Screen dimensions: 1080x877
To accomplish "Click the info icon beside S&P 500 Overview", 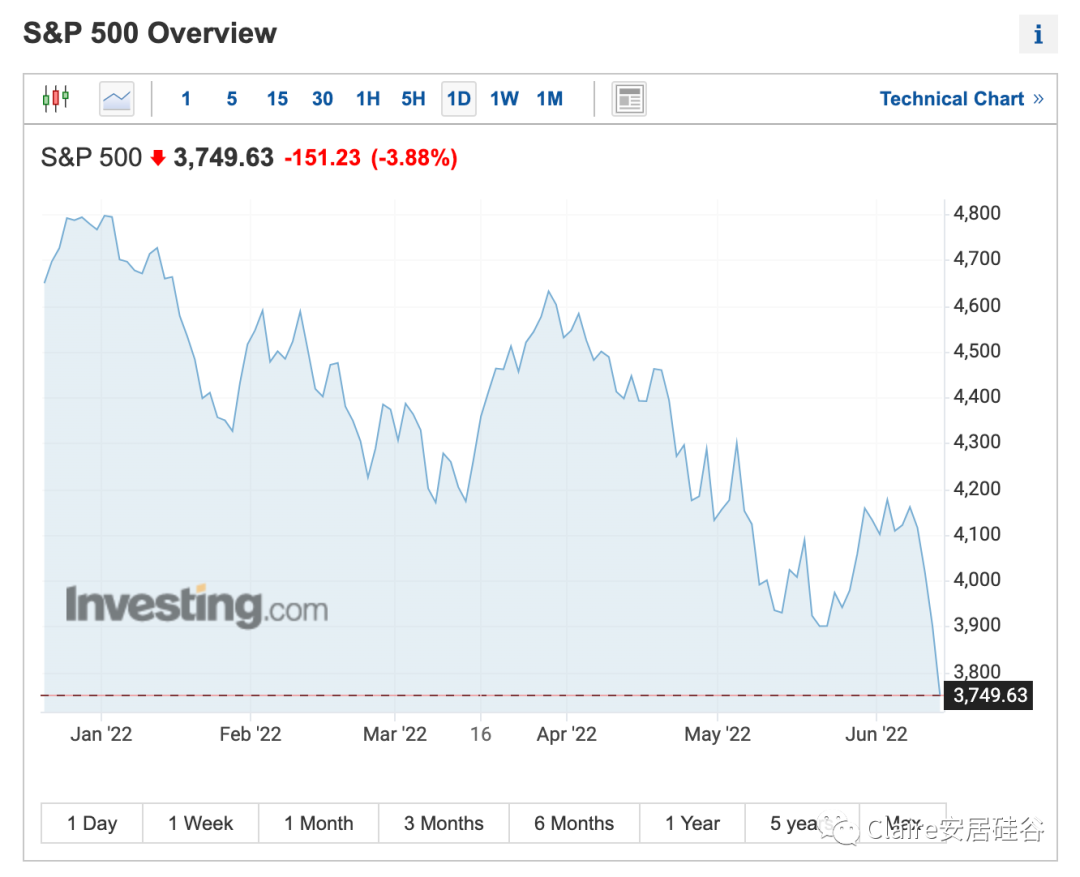I will click(x=1038, y=35).
